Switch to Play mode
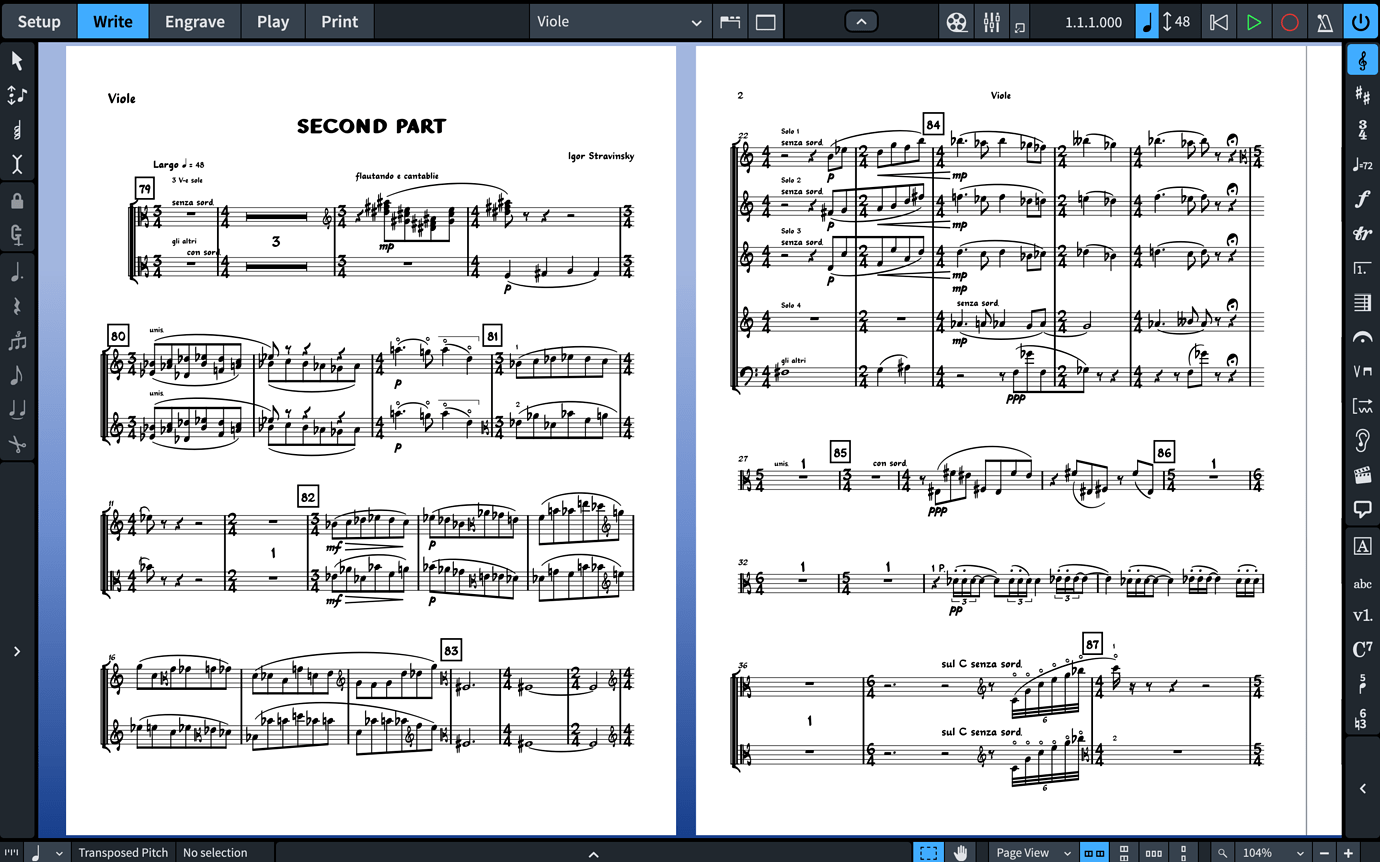The image size is (1380, 862). coord(273,21)
